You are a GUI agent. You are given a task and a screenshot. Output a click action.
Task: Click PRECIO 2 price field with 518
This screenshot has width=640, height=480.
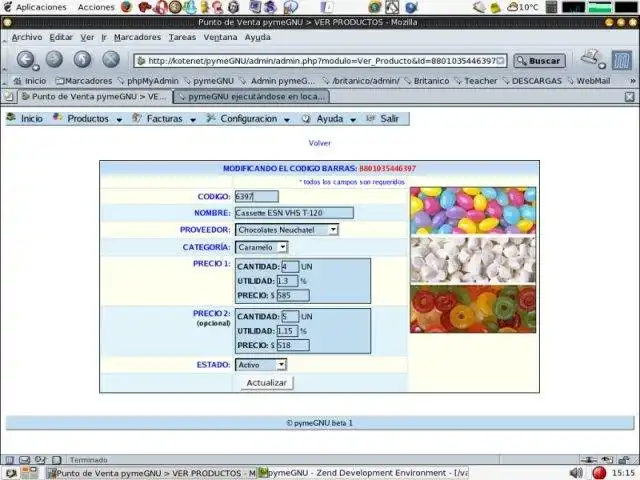coord(293,345)
